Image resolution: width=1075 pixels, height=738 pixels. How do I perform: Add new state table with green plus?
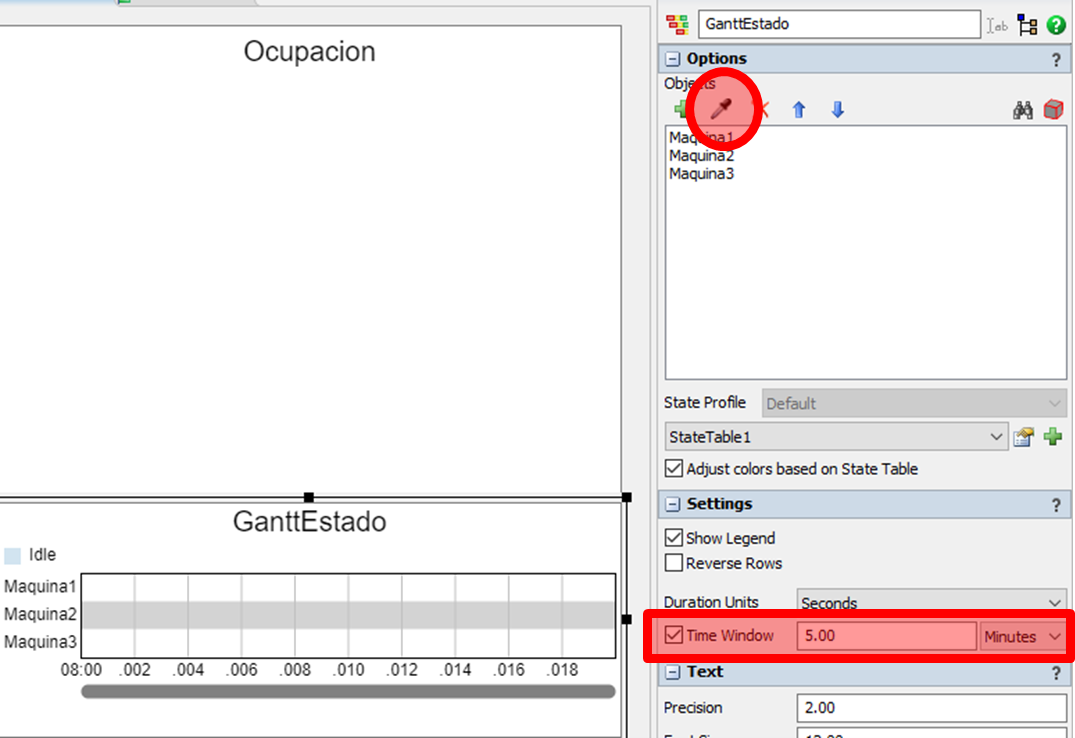(x=1053, y=437)
